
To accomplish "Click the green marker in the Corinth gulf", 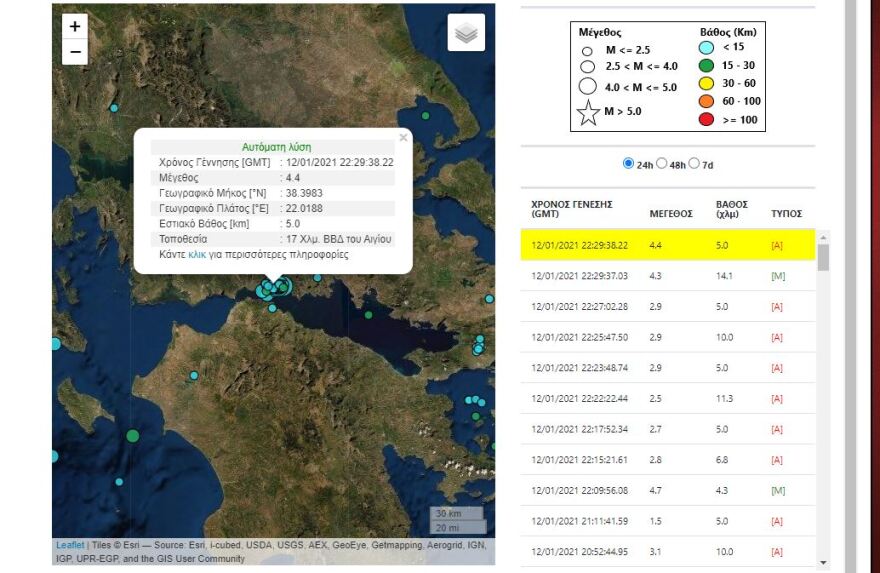I will (x=368, y=315).
